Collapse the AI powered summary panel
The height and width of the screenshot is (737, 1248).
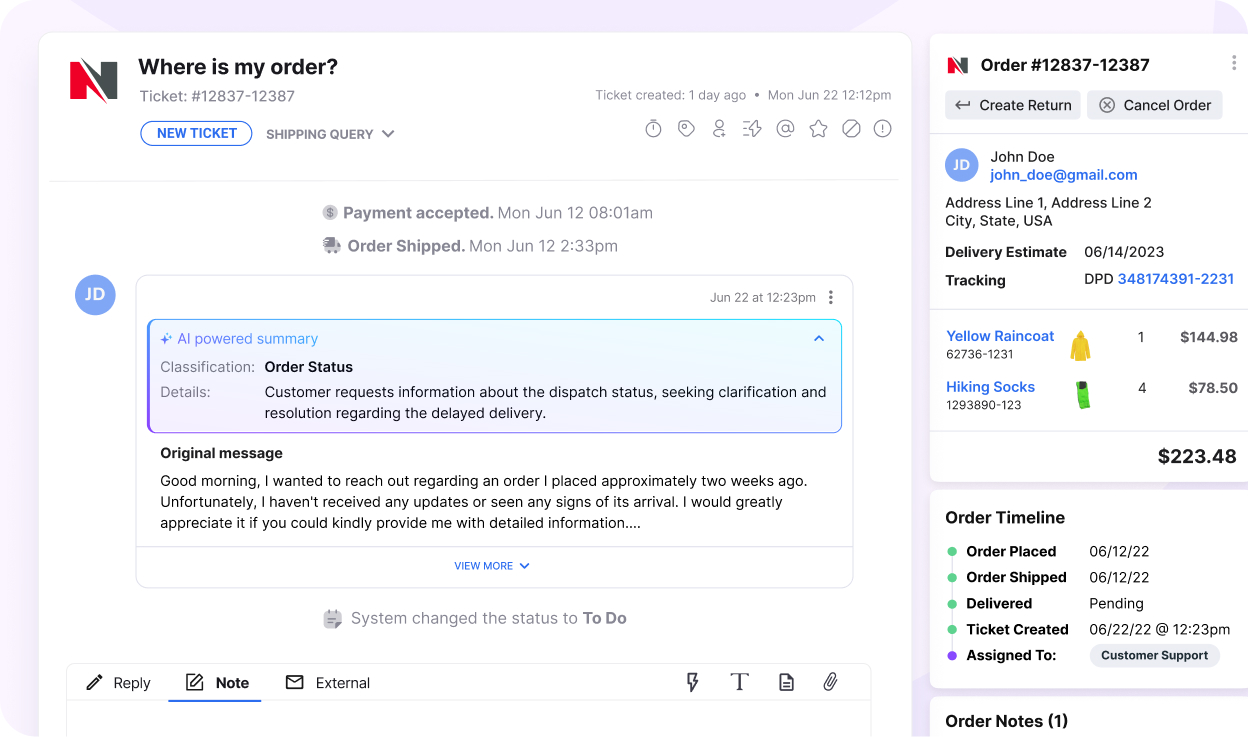coord(819,338)
